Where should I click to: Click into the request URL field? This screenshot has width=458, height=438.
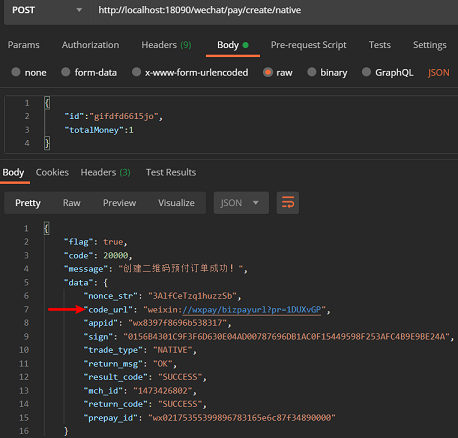[x=273, y=10]
